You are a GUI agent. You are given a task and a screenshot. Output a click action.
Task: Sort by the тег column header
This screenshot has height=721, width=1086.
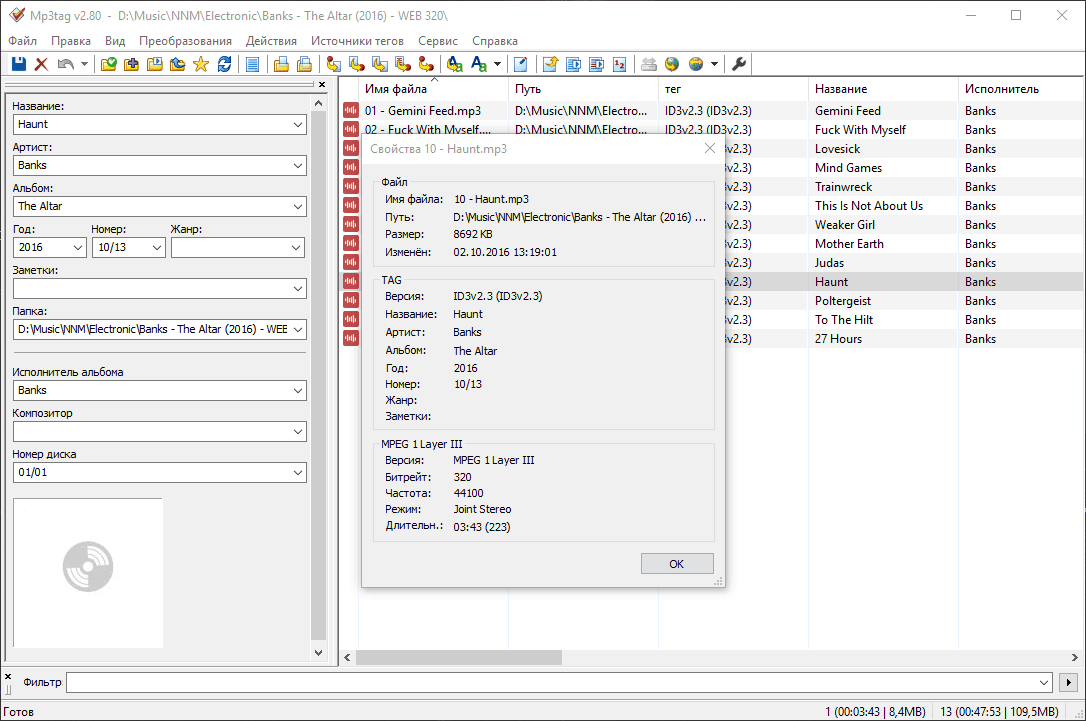733,89
